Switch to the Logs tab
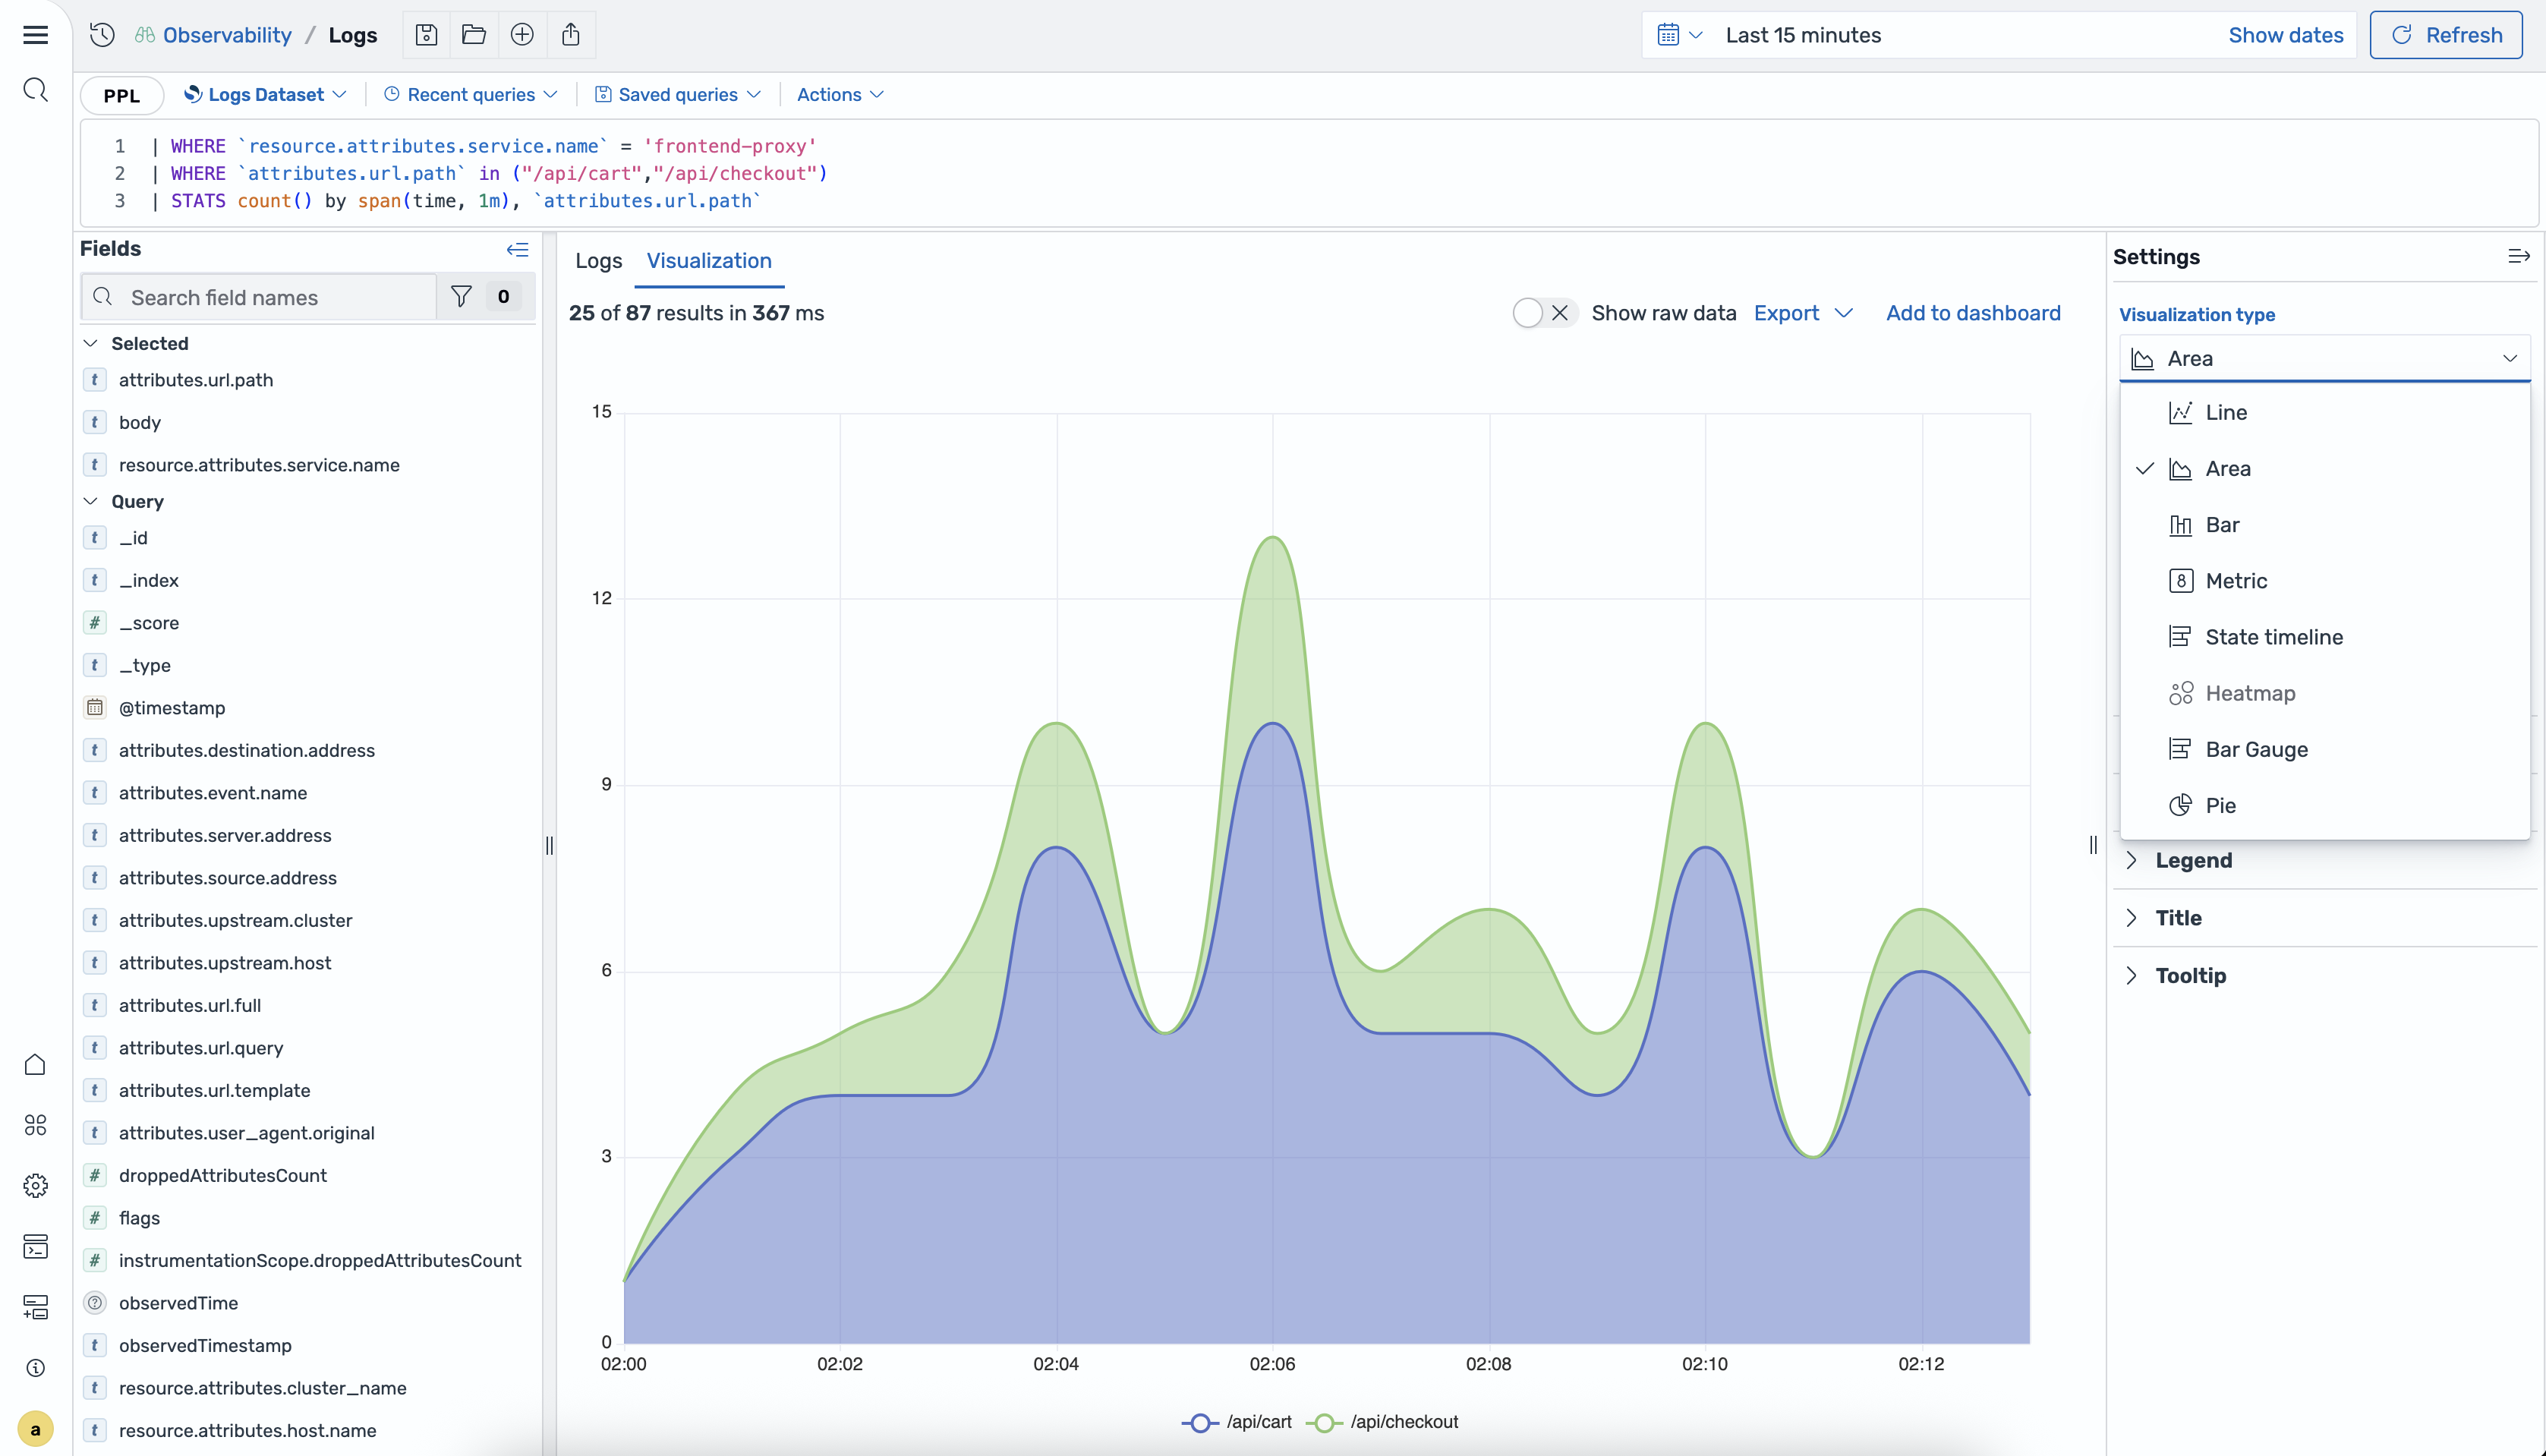Screen dimensions: 2546x1456 click(597, 261)
